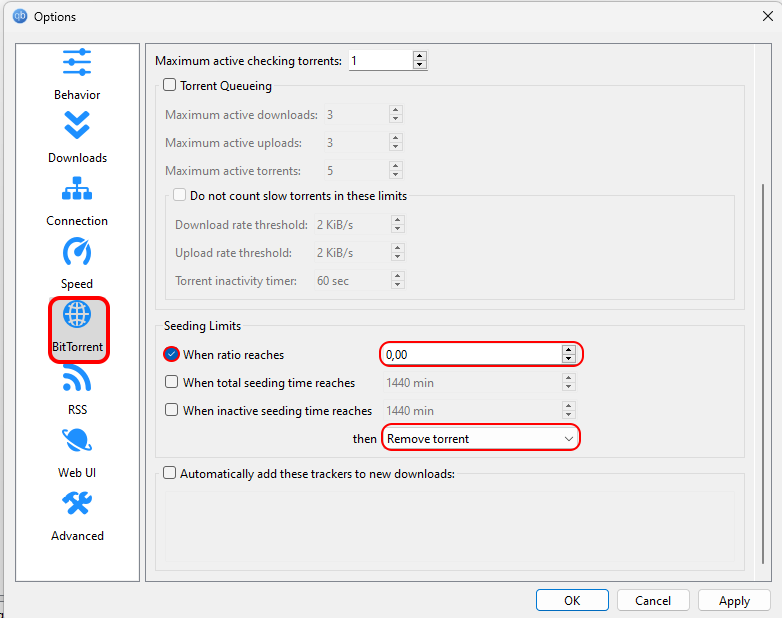Open the Remove torrent action dropdown
Screen dimensions: 782x618
pos(481,438)
